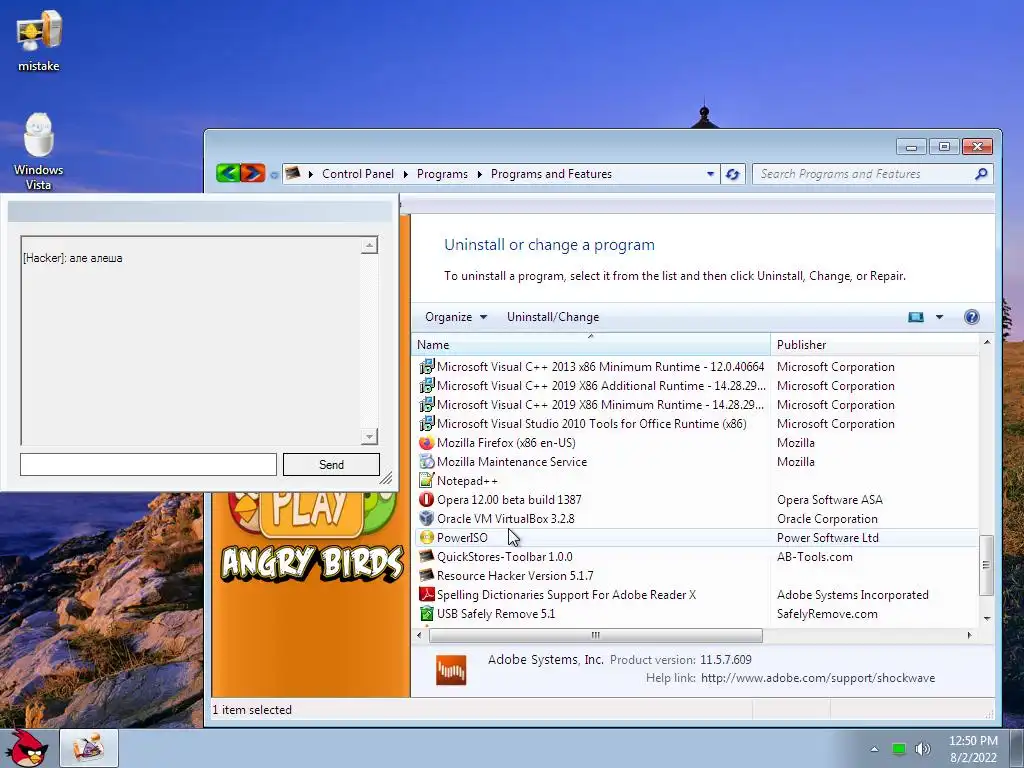The width and height of the screenshot is (1024, 768).
Task: Click 'Adobe Systems Incorporated' publisher cell
Action: click(x=852, y=594)
